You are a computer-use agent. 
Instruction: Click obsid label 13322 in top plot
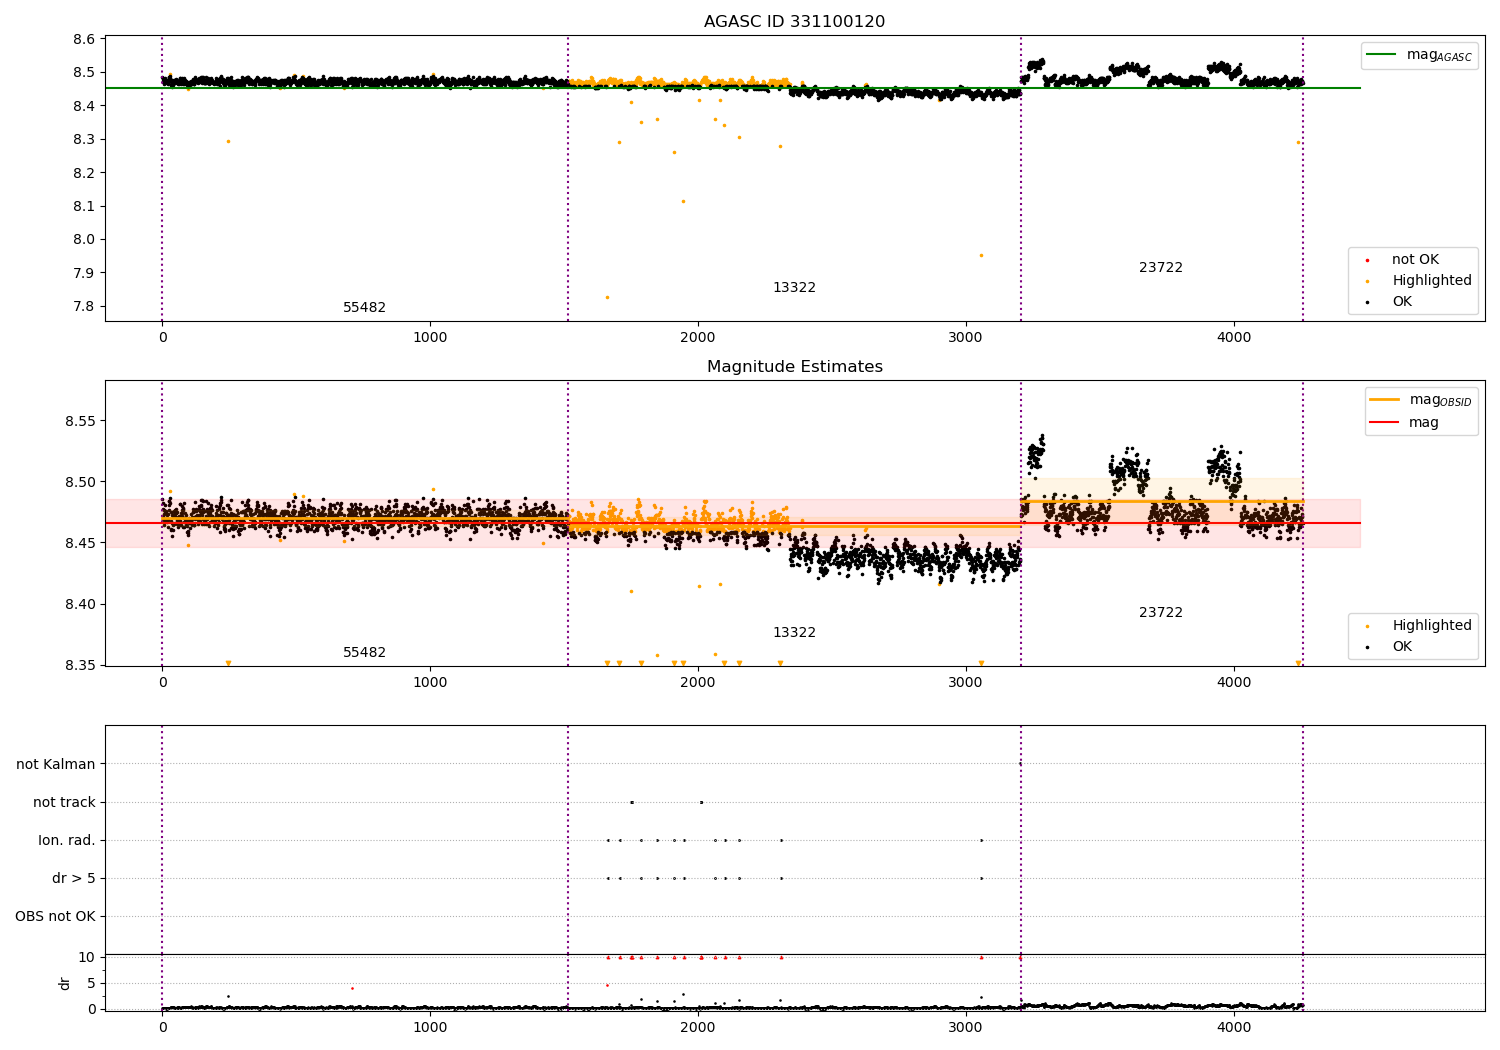point(794,288)
